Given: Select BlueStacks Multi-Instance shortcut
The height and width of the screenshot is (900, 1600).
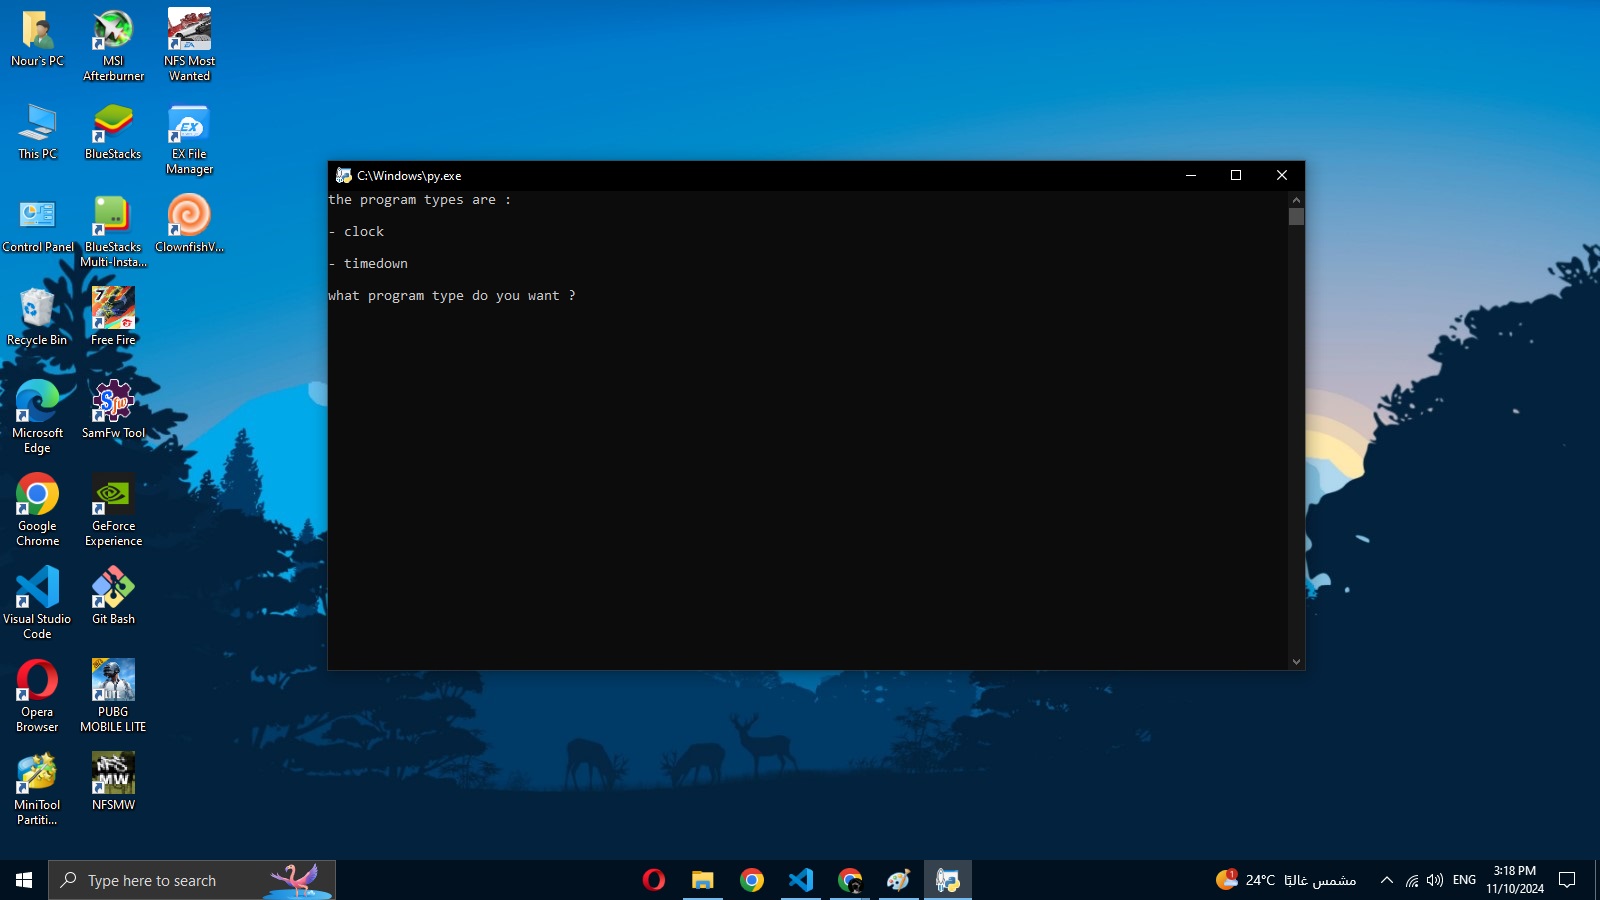Looking at the screenshot, I should point(113,232).
